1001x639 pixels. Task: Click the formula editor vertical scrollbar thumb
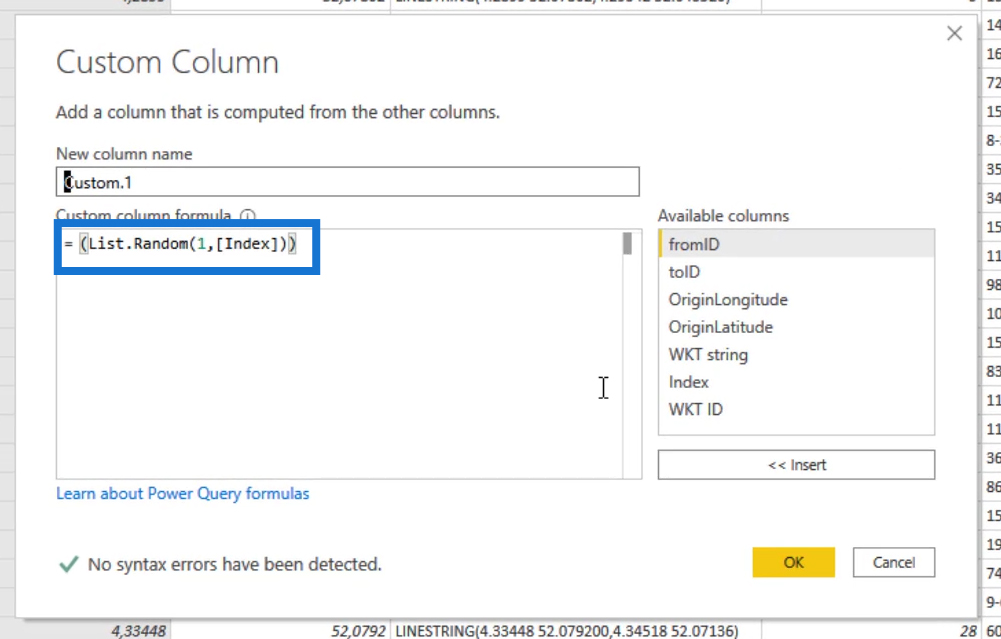pyautogui.click(x=628, y=243)
